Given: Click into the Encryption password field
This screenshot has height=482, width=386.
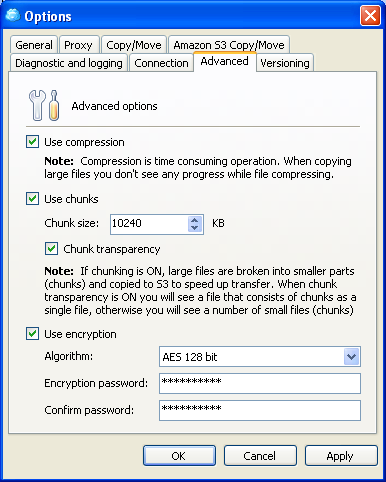Looking at the screenshot, I should coord(260,383).
